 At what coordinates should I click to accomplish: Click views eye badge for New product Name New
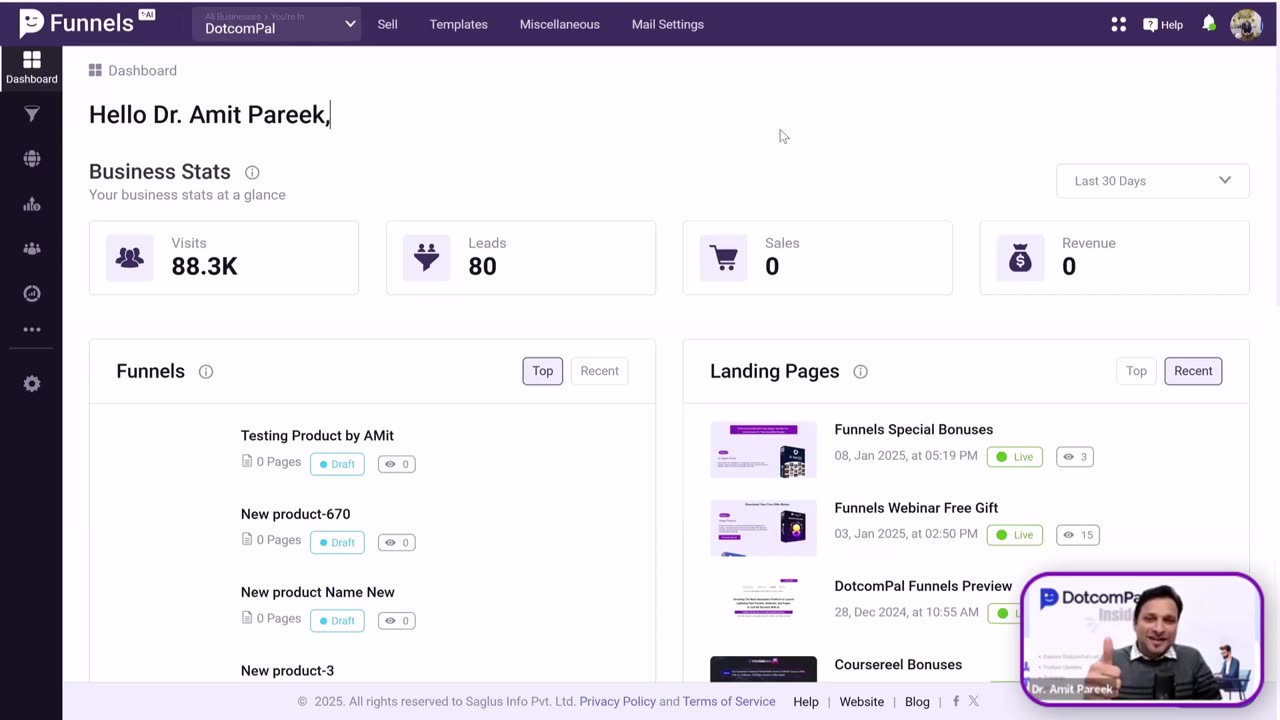396,620
